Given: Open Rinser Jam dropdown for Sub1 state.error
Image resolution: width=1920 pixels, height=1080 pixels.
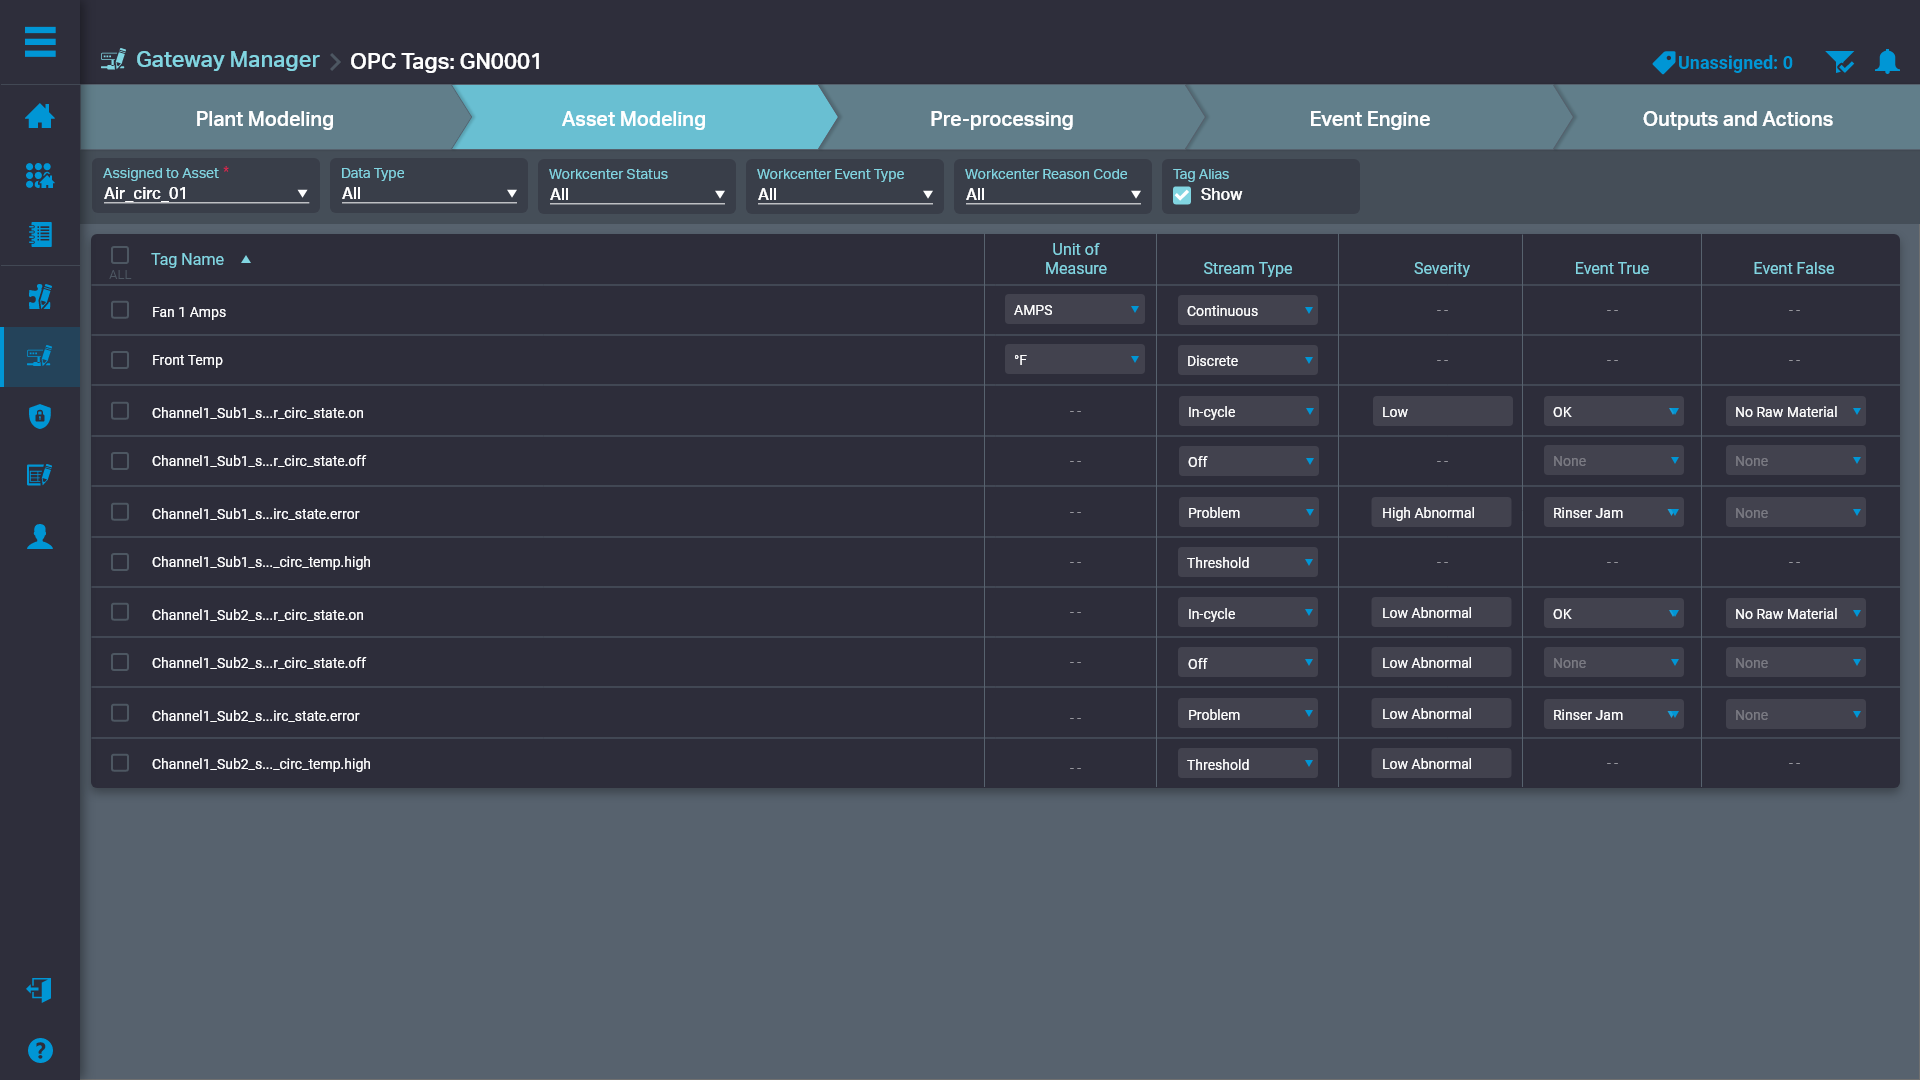Looking at the screenshot, I should pos(1614,513).
